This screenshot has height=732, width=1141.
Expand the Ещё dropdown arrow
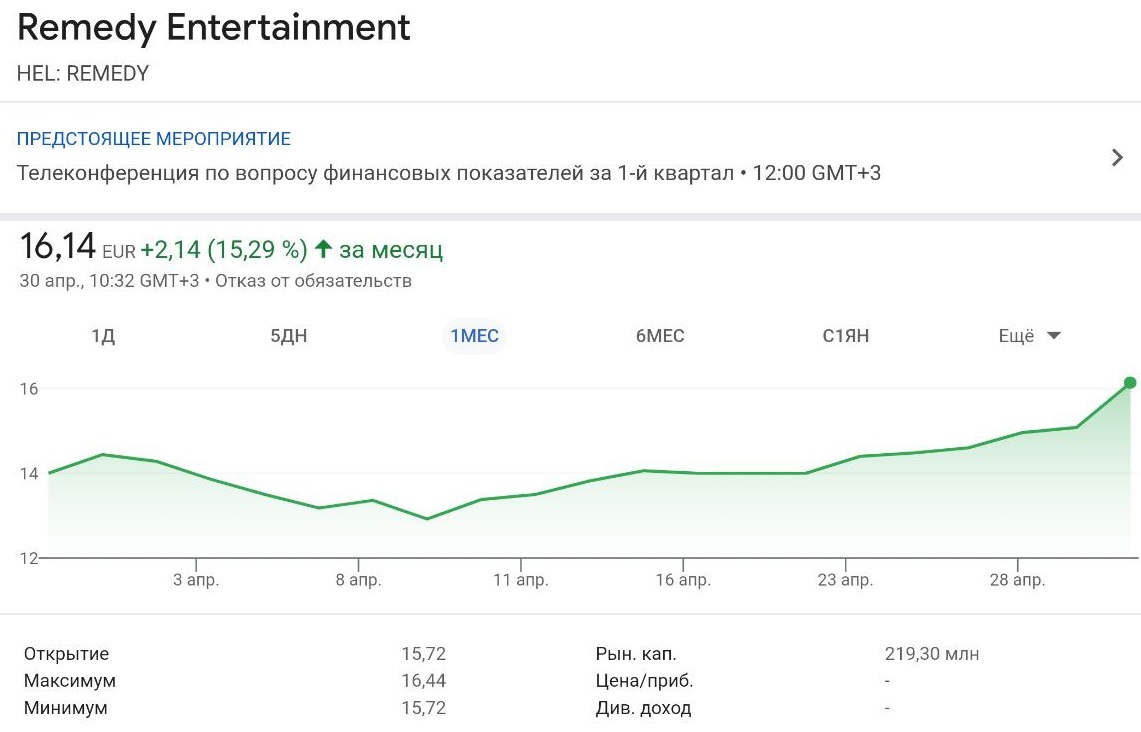tap(1053, 336)
